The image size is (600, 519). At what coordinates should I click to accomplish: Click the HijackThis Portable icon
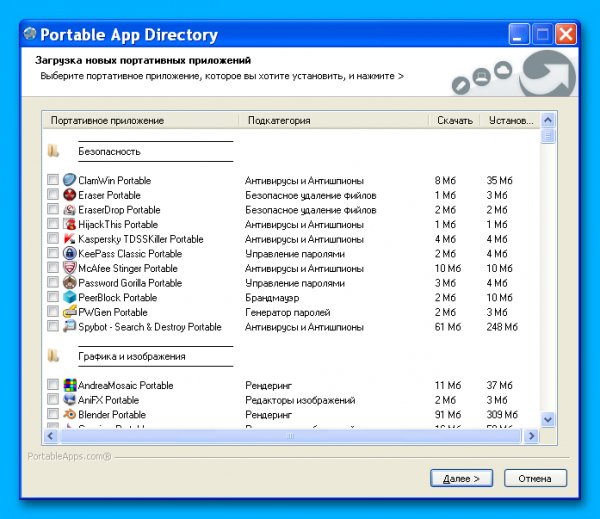(70, 224)
